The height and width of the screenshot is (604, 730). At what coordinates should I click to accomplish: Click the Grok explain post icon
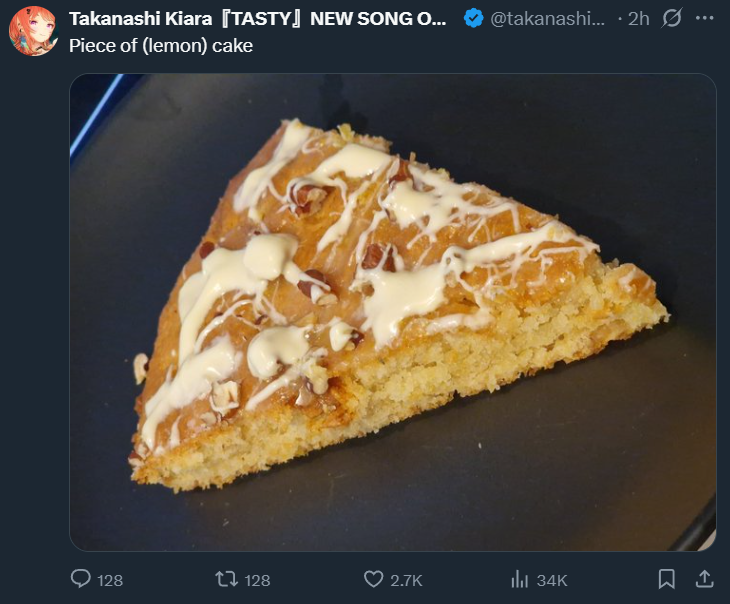(x=673, y=19)
